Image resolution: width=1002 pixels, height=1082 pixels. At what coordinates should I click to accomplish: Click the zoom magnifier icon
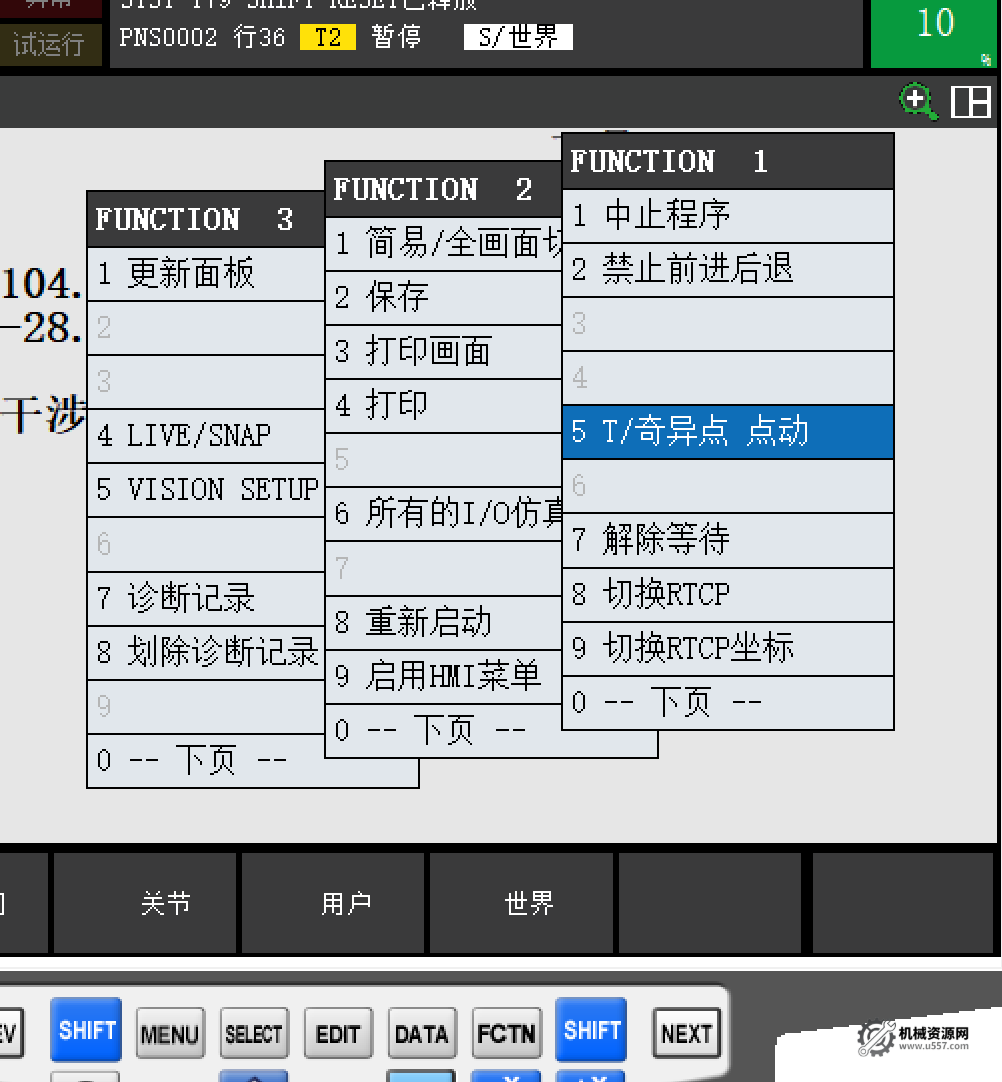click(x=917, y=101)
